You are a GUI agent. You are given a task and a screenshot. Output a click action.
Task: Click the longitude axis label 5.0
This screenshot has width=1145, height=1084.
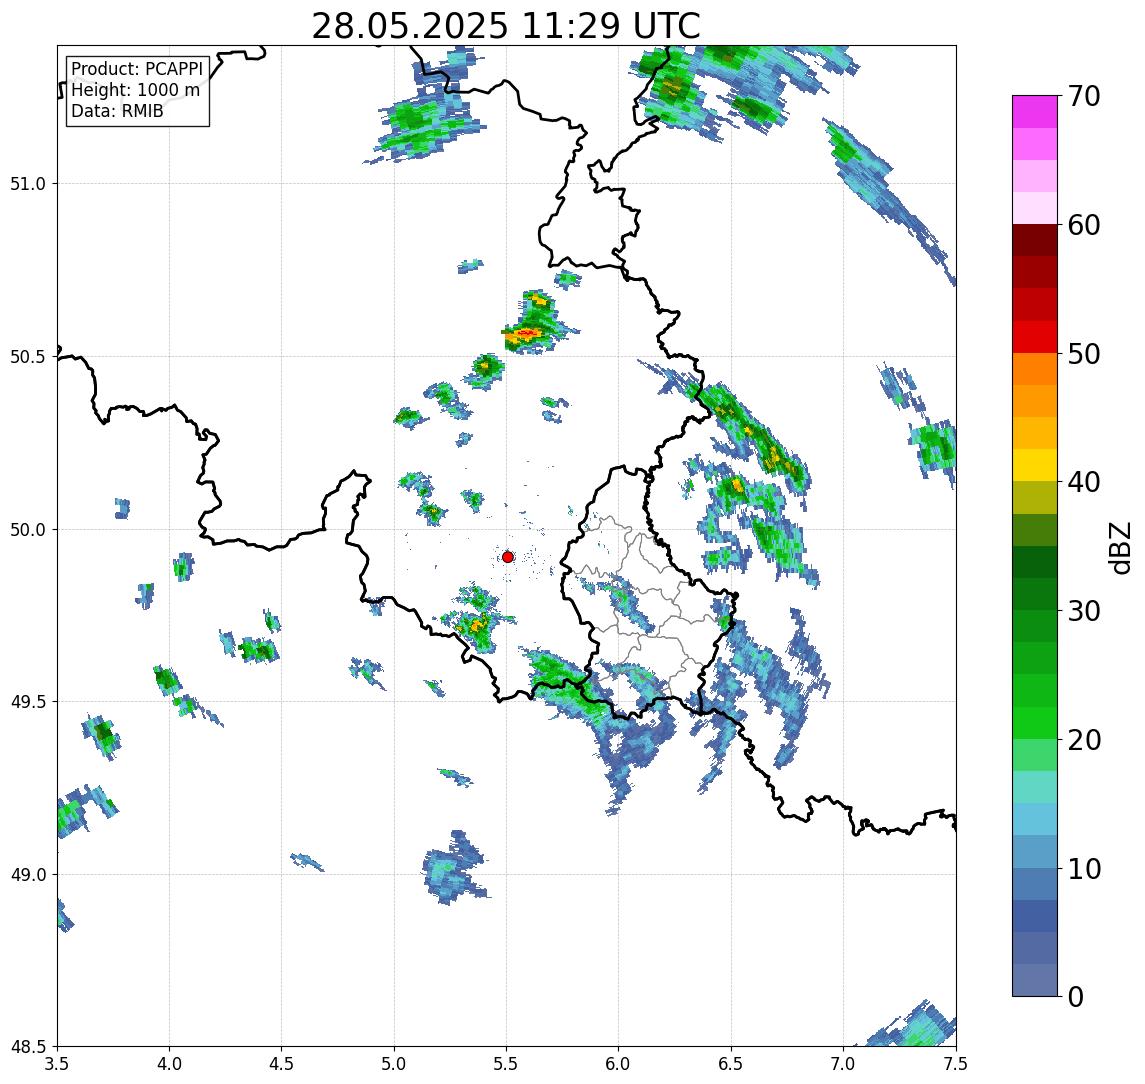point(394,1064)
